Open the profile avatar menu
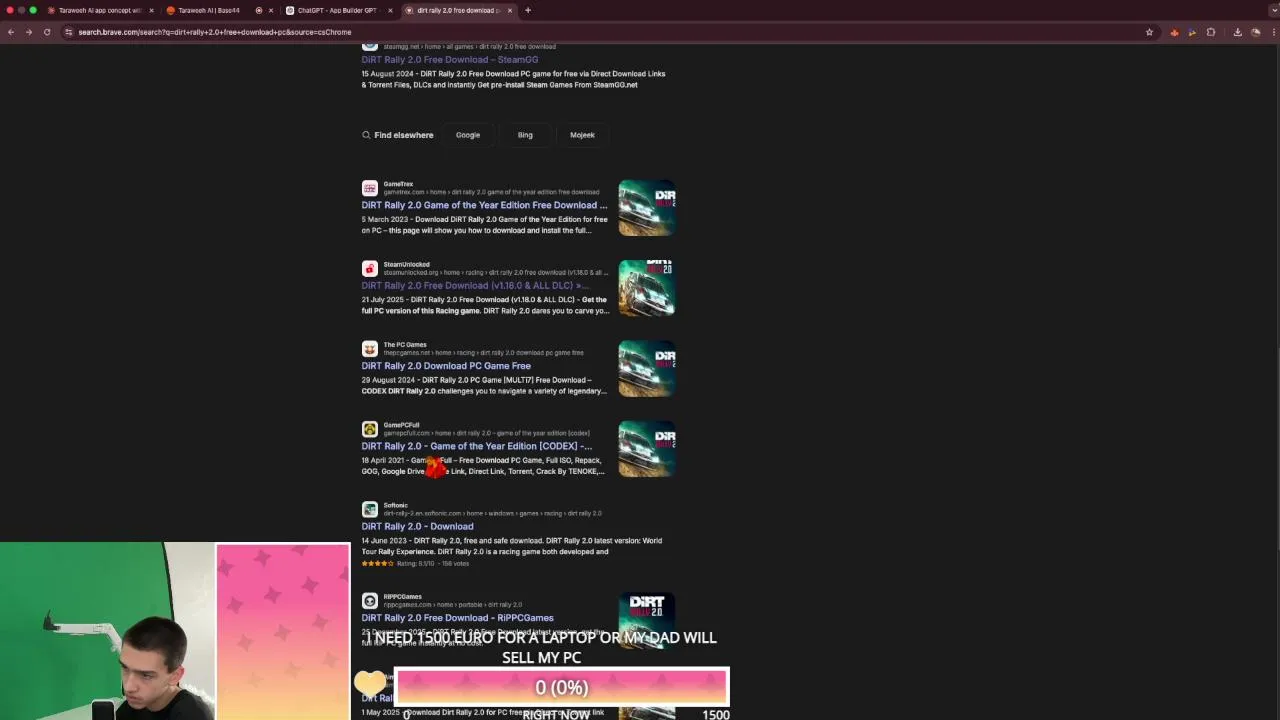This screenshot has width=1280, height=720. point(1256,32)
